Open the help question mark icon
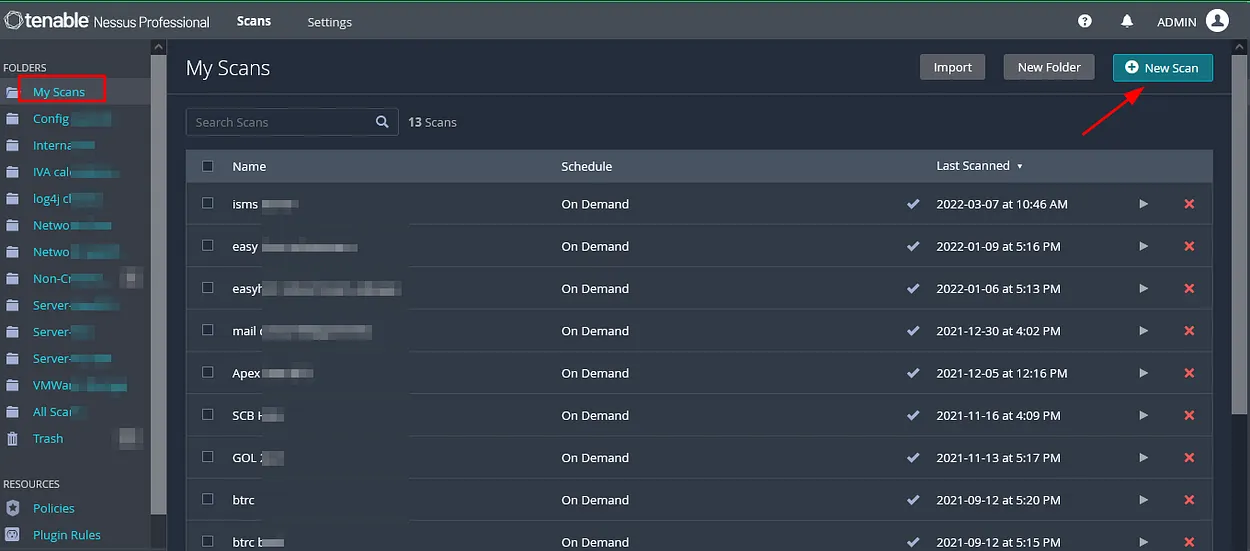This screenshot has height=551, width=1250. click(1085, 21)
